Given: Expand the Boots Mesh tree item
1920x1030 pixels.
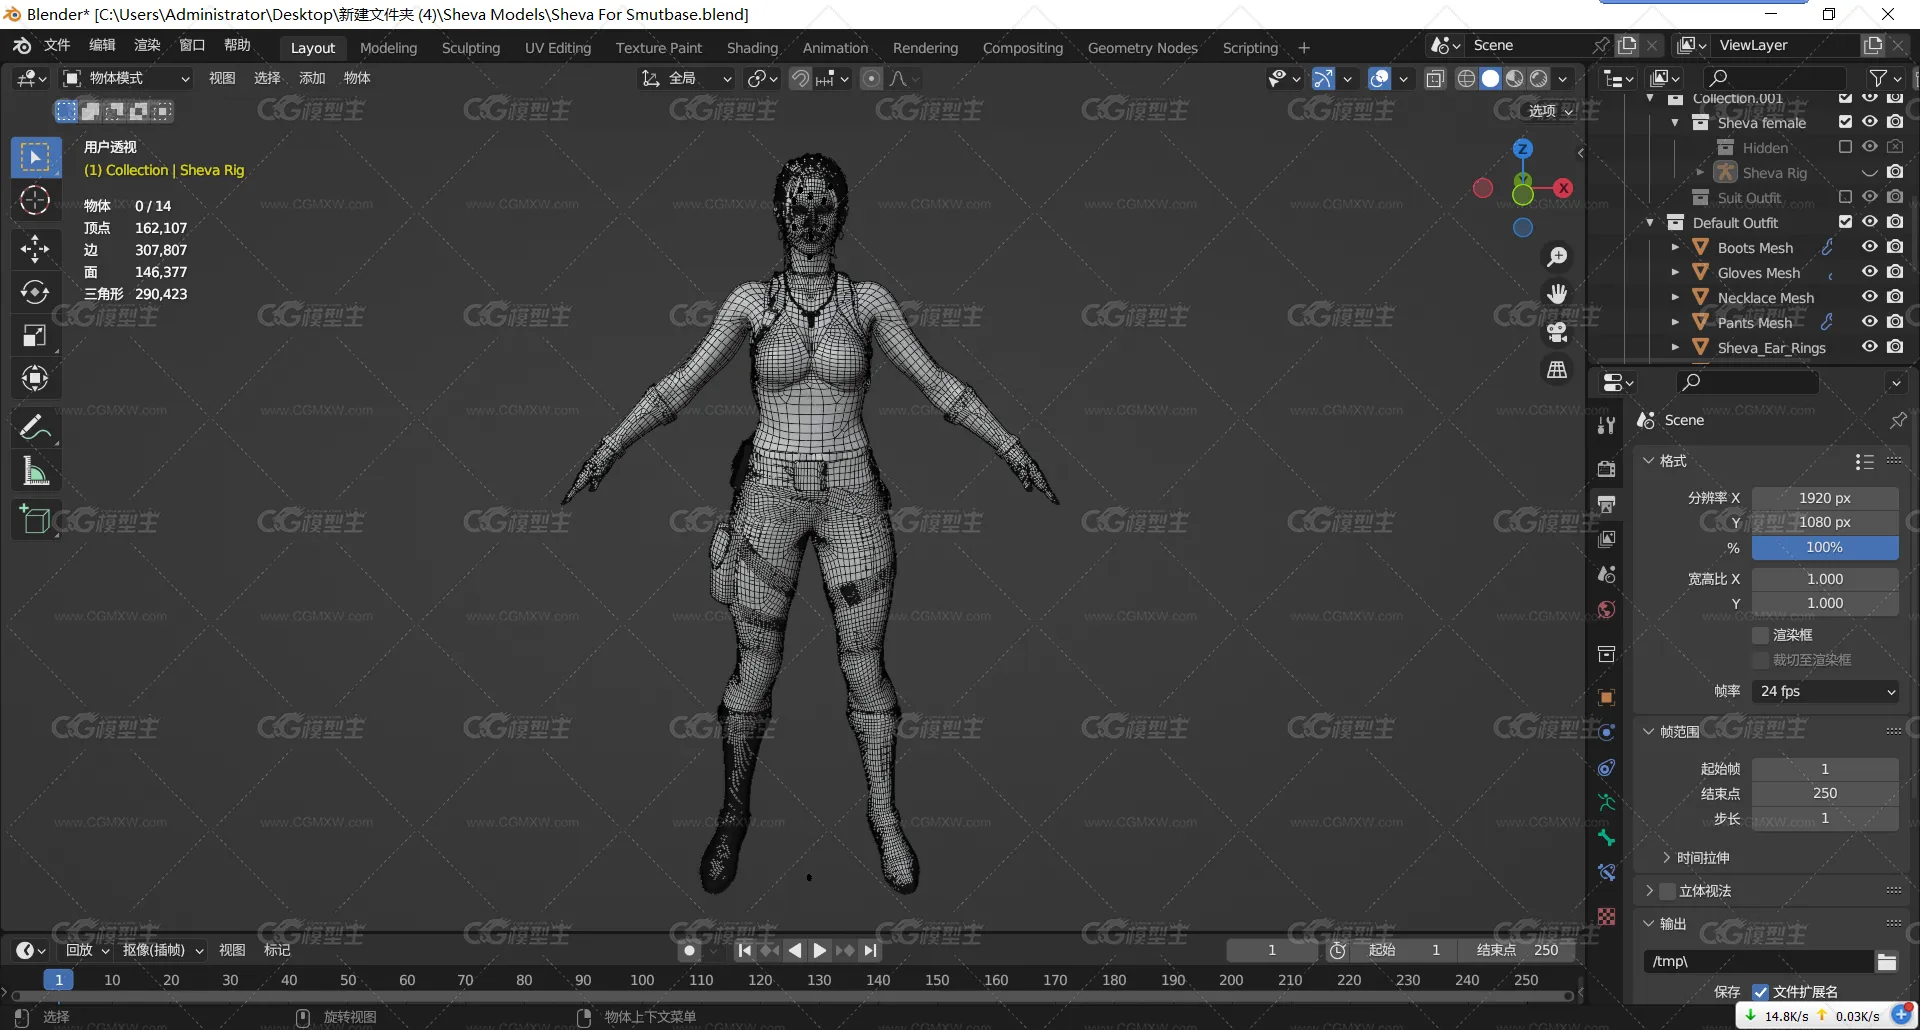Looking at the screenshot, I should [1675, 247].
